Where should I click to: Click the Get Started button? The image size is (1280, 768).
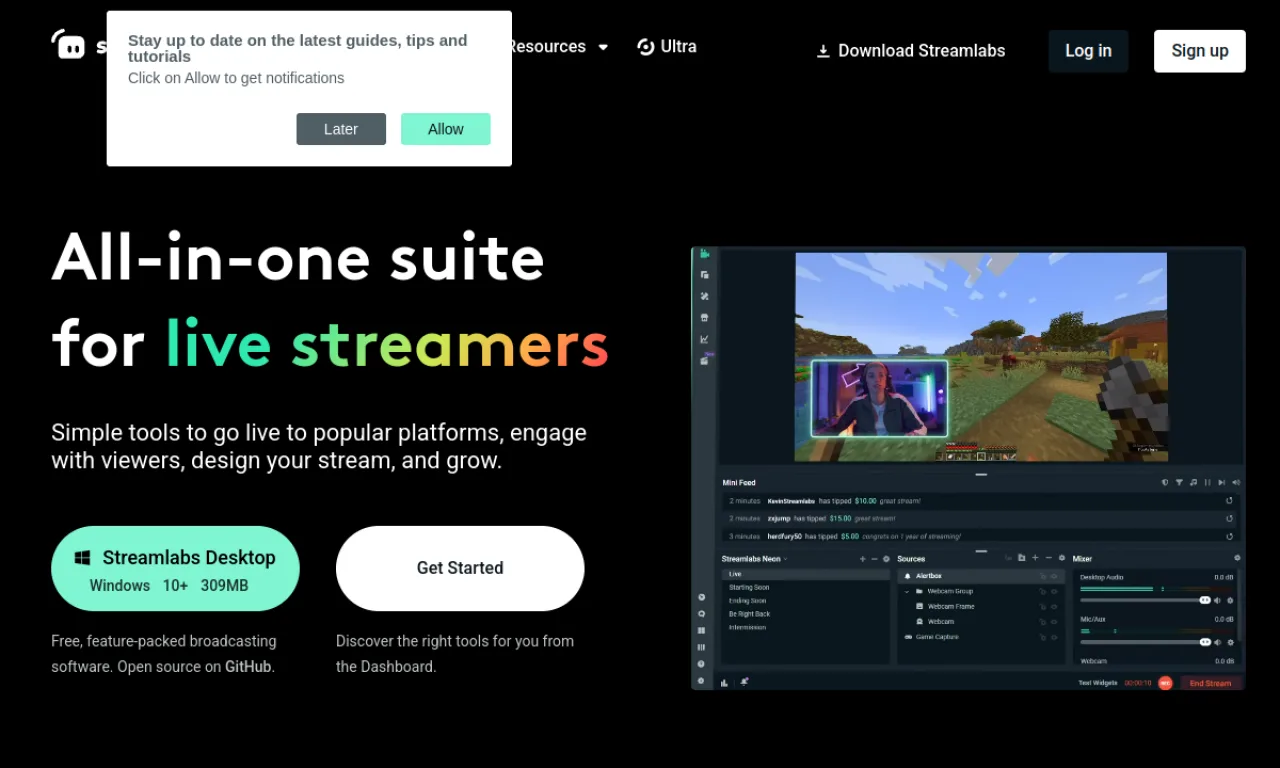click(x=460, y=568)
